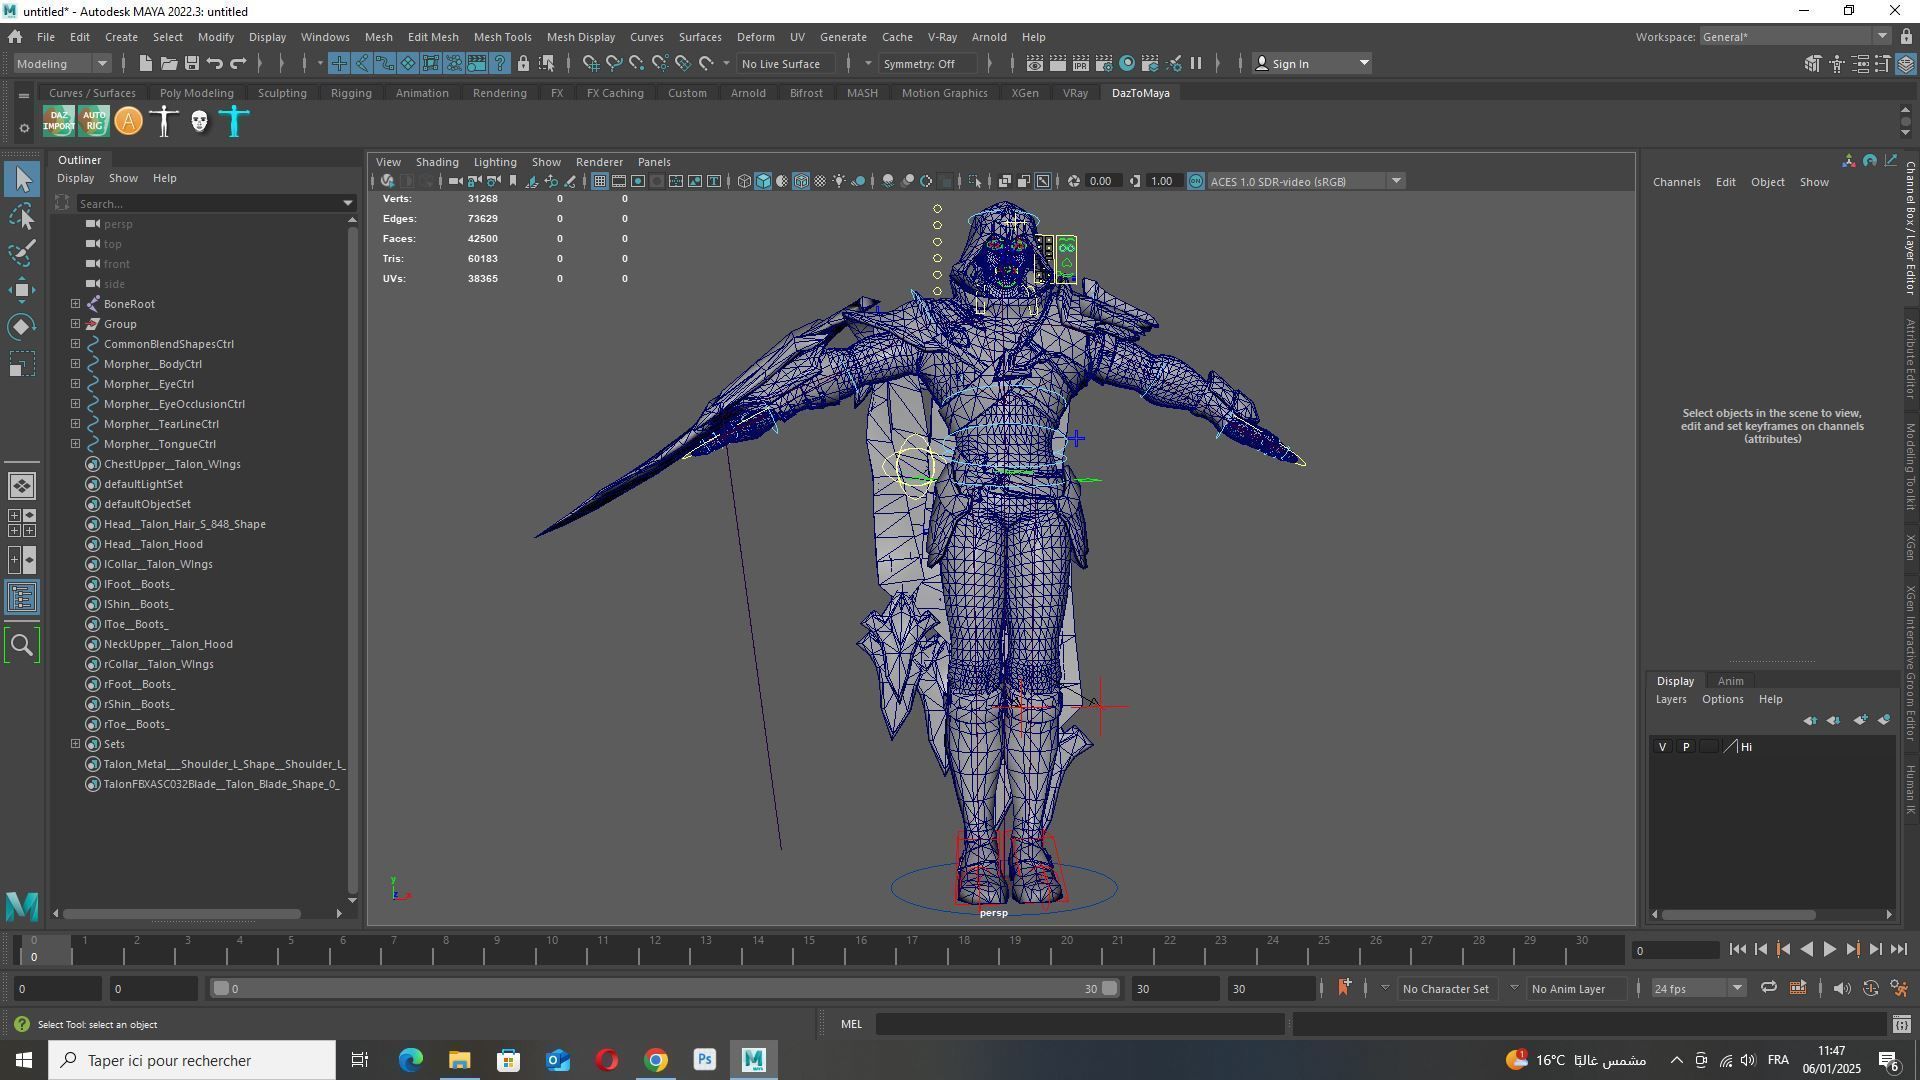Toggle the loop playback button
The image size is (1920, 1080).
point(1769,988)
